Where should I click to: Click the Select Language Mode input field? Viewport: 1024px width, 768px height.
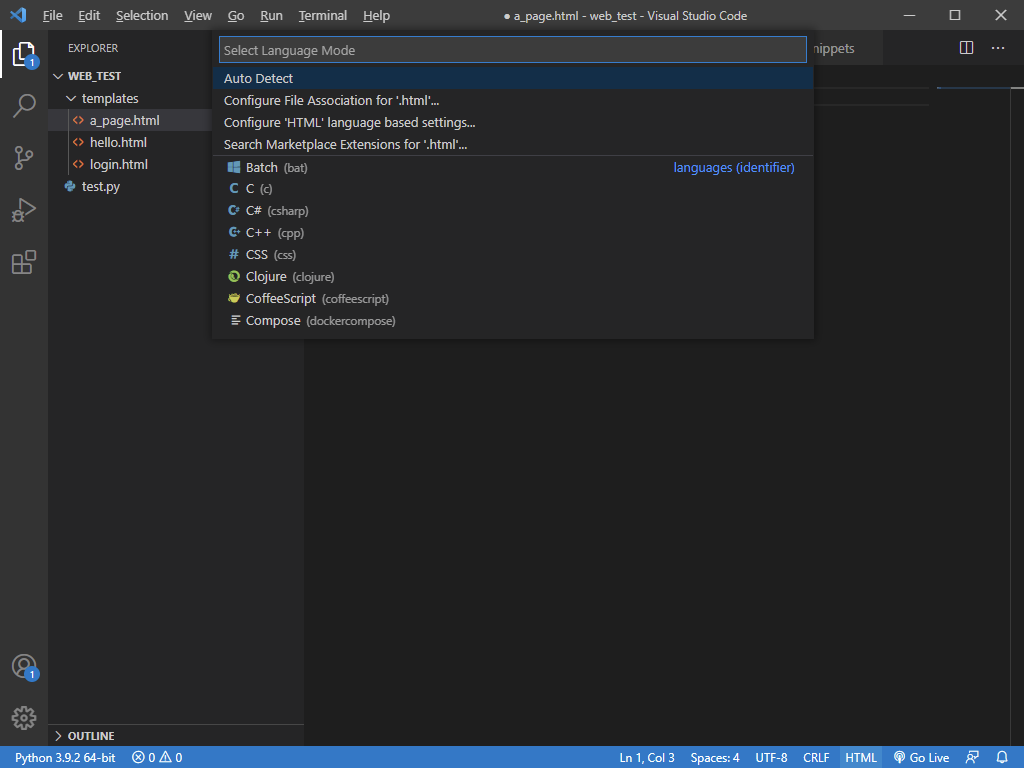click(513, 50)
